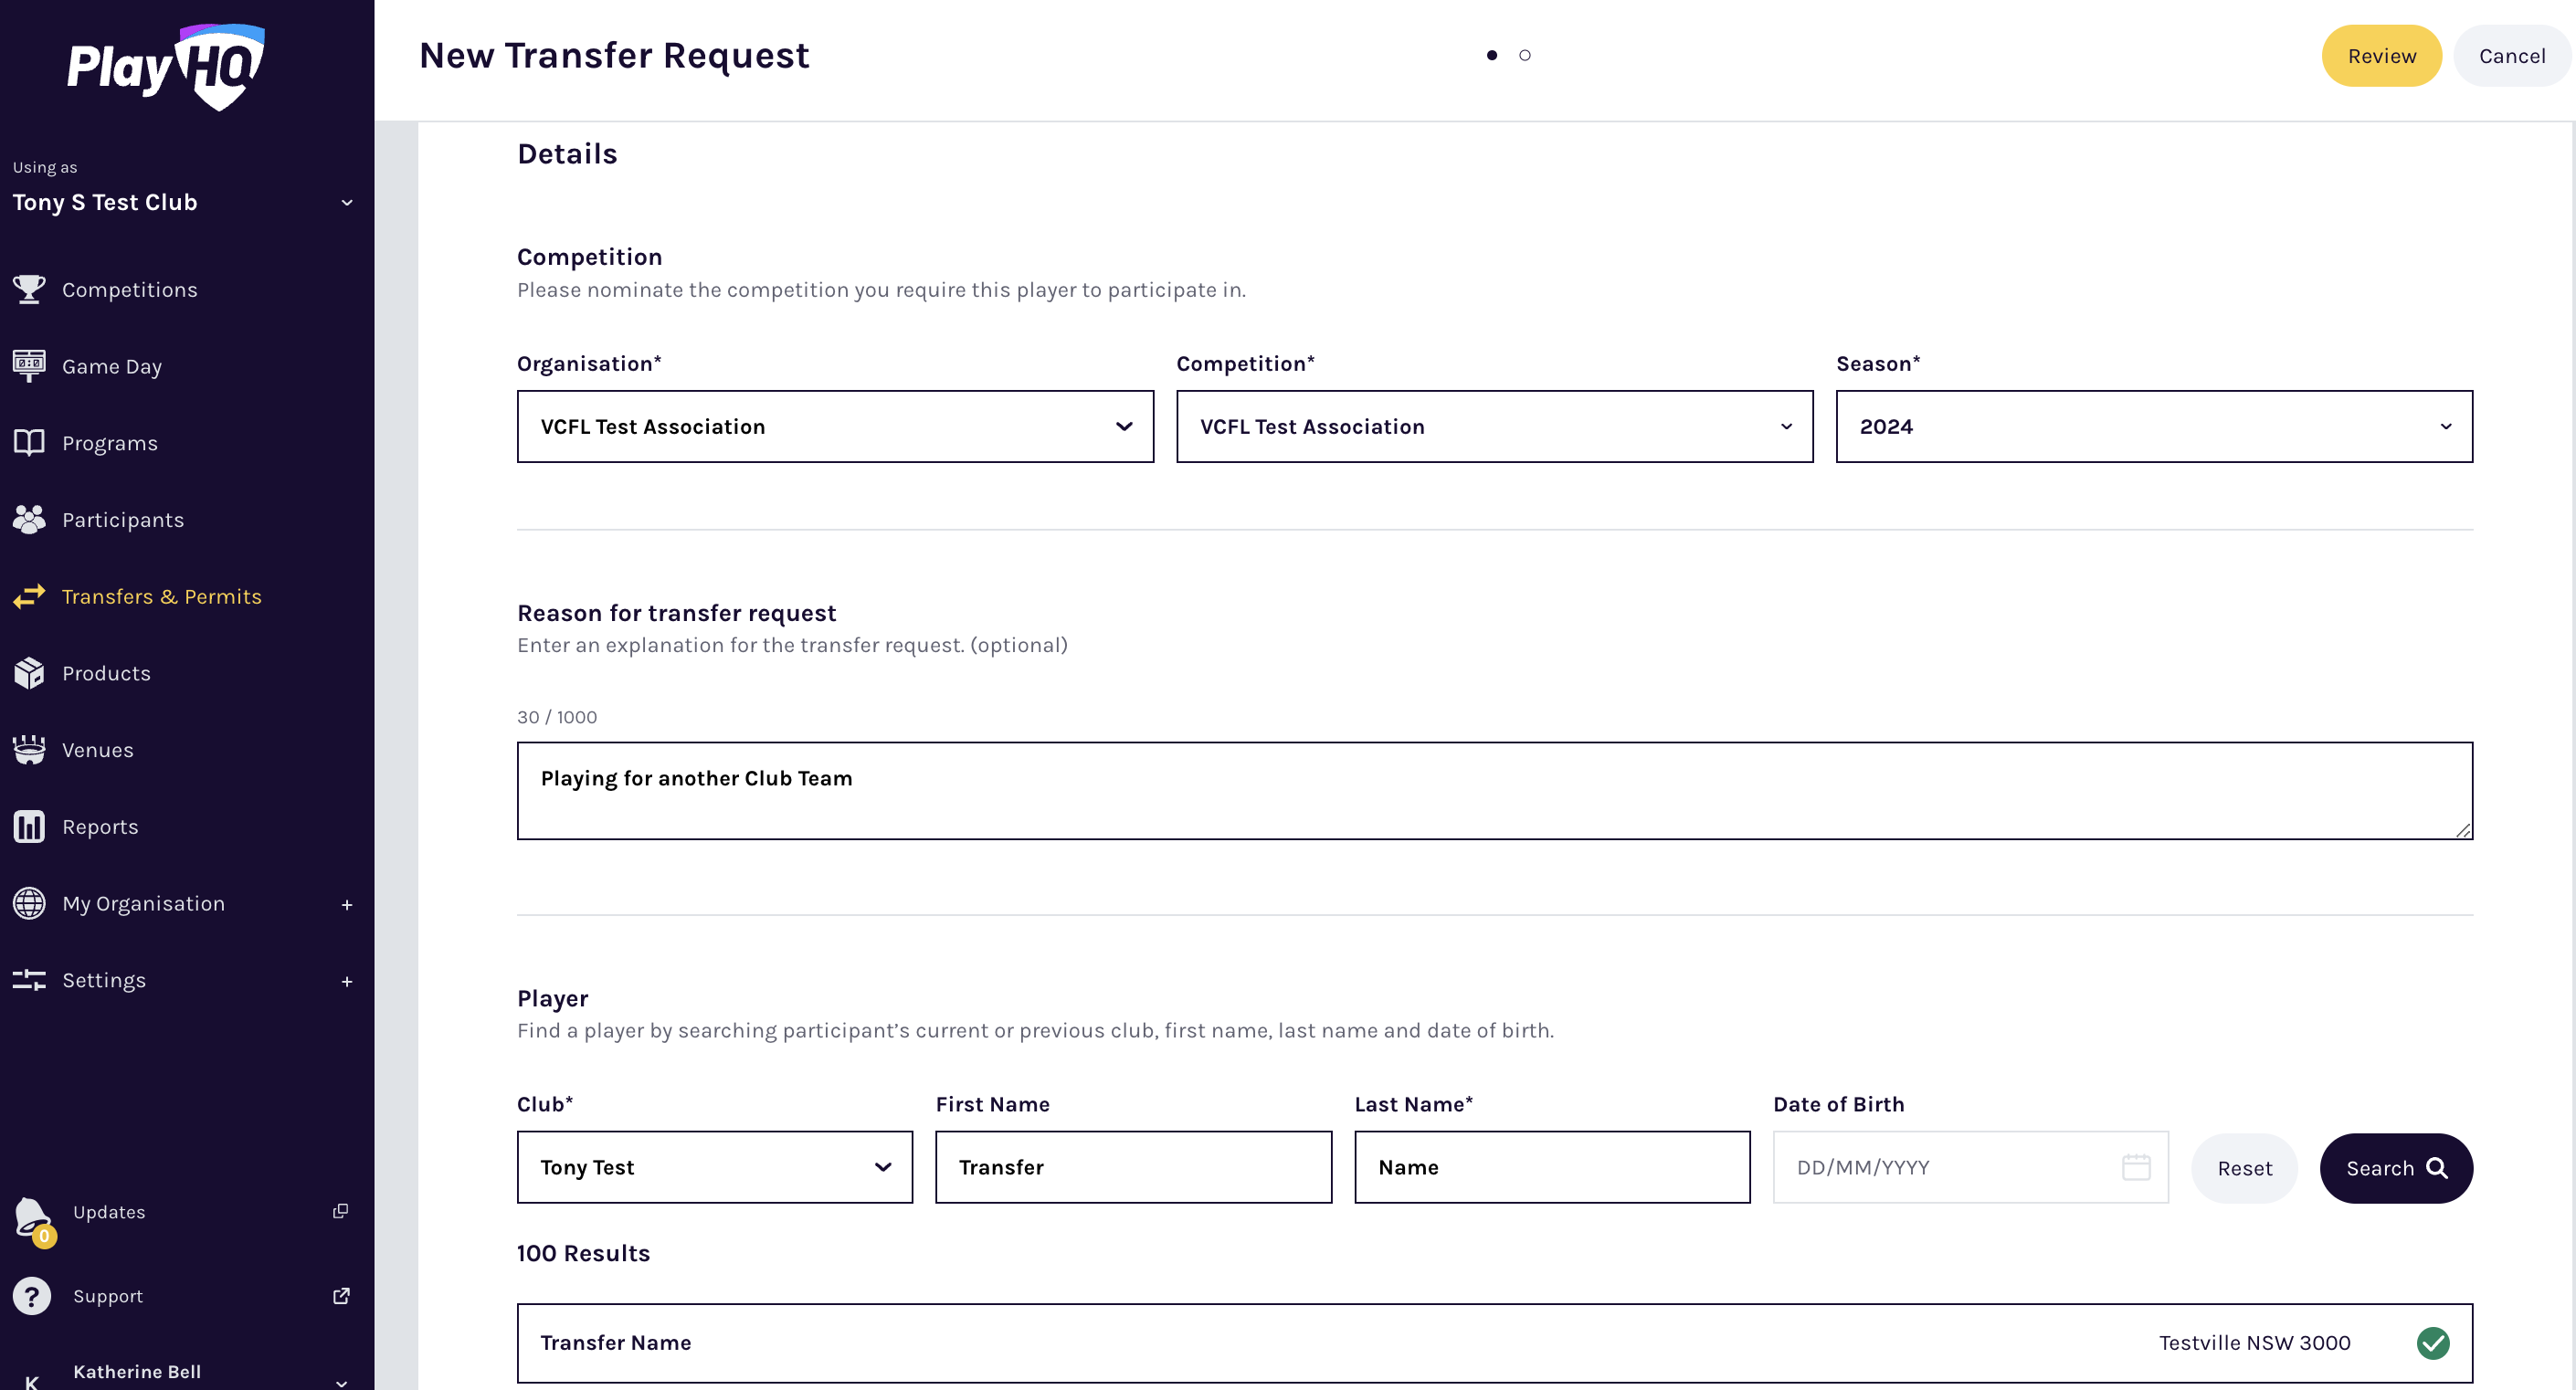
Task: Click the Support question mark icon
Action: coord(32,1296)
